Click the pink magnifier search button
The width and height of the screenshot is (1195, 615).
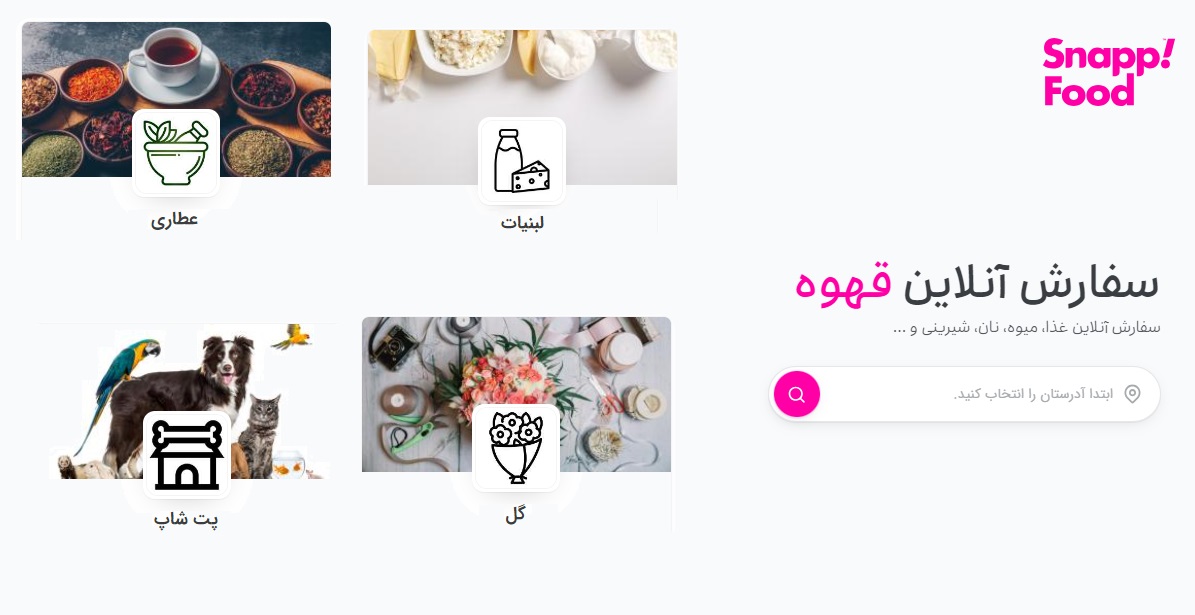coord(796,394)
